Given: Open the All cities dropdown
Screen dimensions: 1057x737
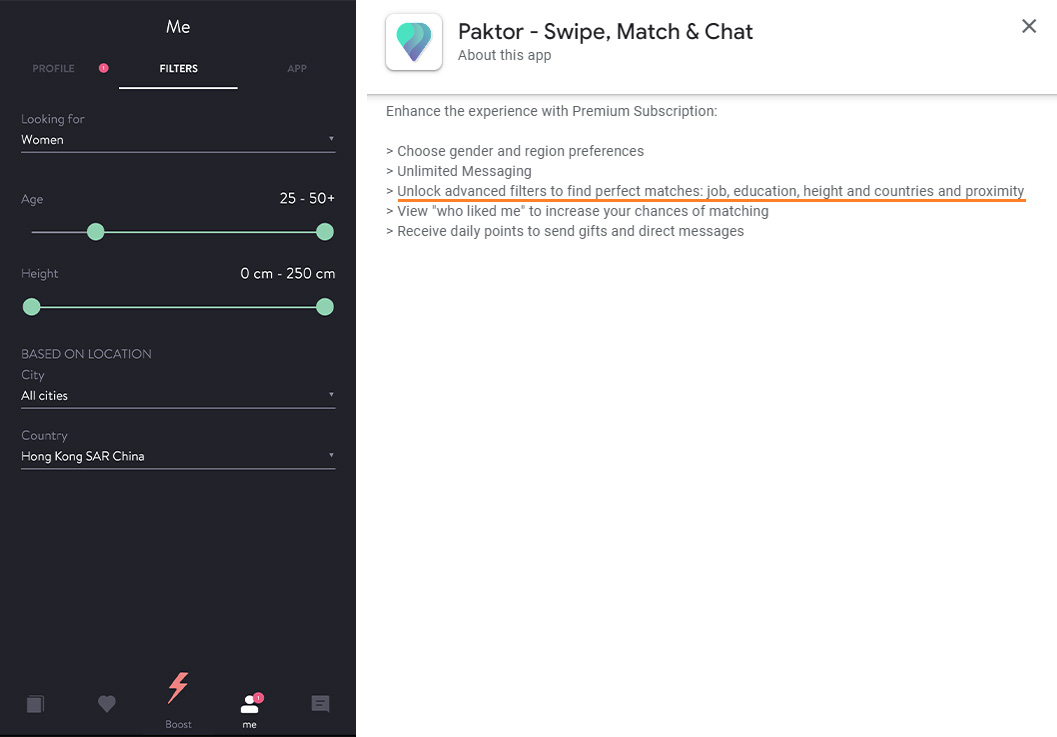Looking at the screenshot, I should click(x=178, y=396).
